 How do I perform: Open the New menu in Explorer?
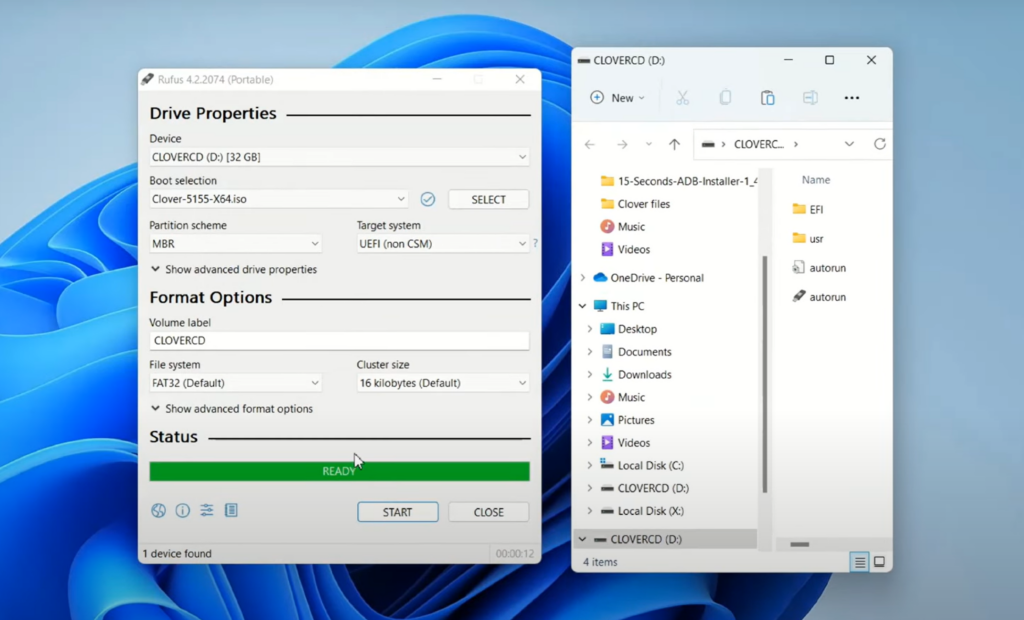(617, 98)
